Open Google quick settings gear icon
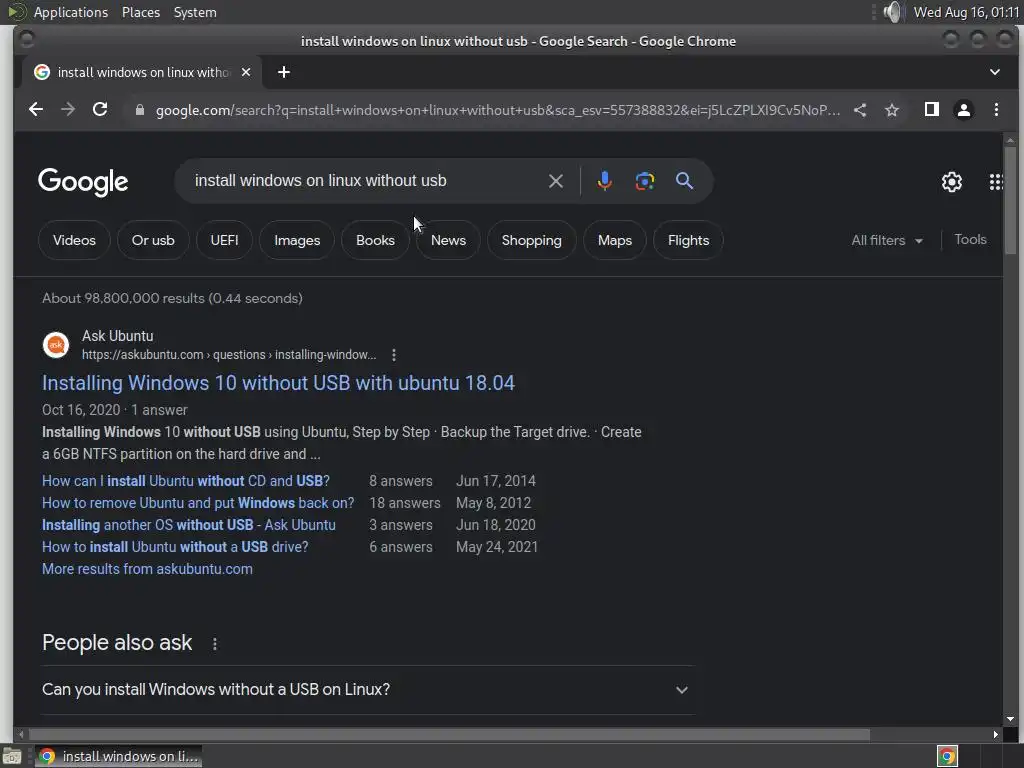Viewport: 1024px width, 768px height. pyautogui.click(x=952, y=182)
